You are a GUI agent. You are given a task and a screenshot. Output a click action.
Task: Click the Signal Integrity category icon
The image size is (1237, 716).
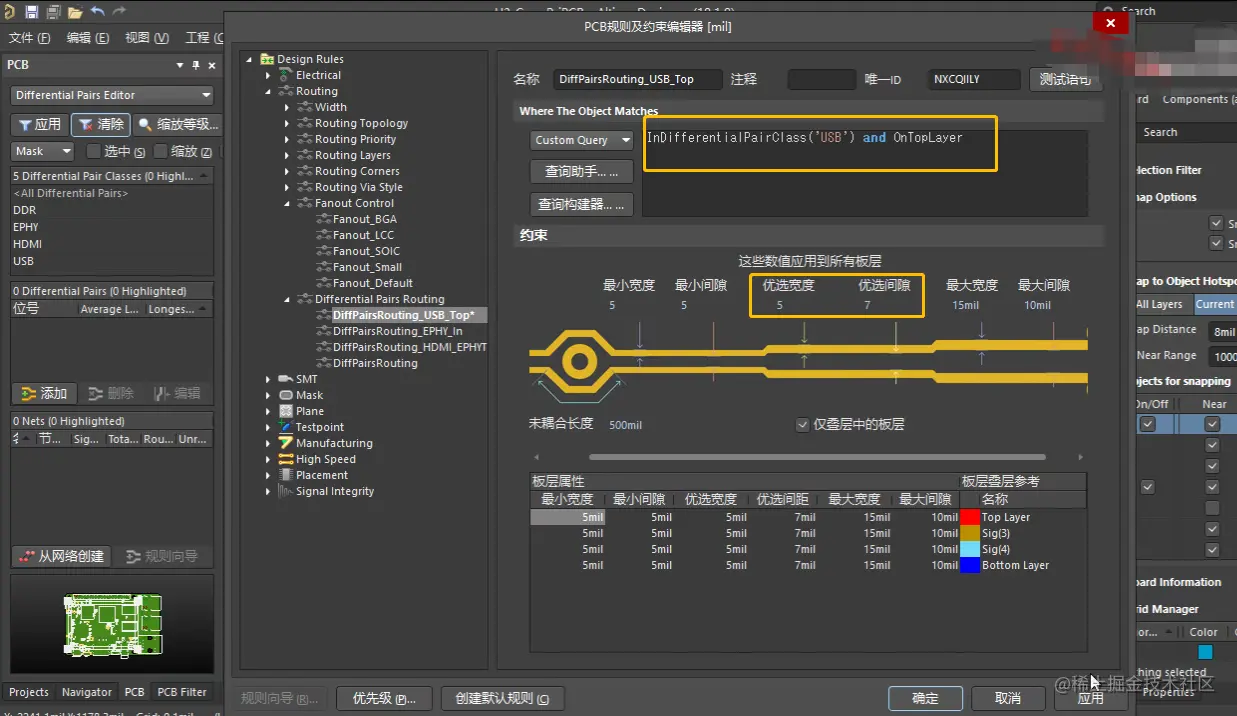pyautogui.click(x=286, y=491)
